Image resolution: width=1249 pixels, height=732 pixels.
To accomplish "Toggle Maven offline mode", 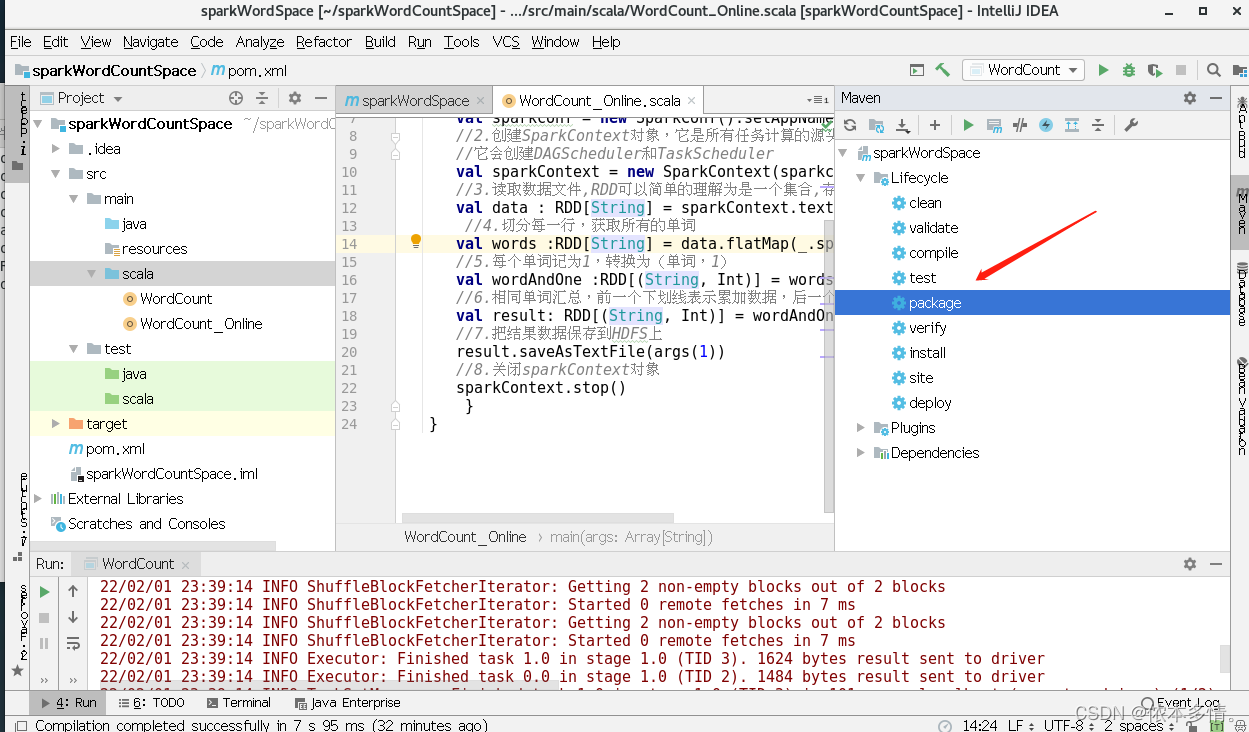I will point(1020,125).
